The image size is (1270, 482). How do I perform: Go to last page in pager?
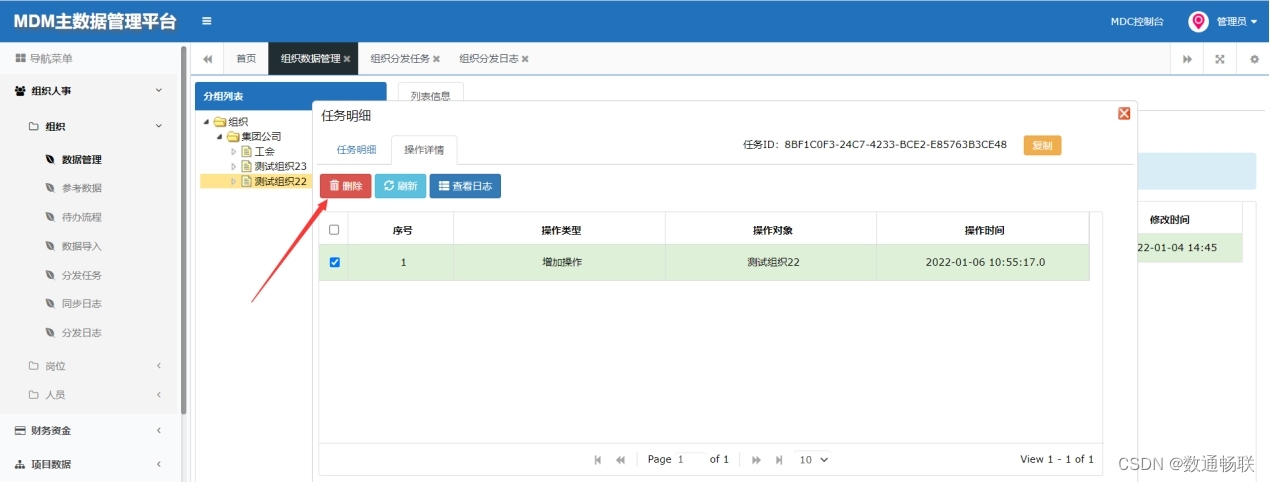pyautogui.click(x=778, y=460)
